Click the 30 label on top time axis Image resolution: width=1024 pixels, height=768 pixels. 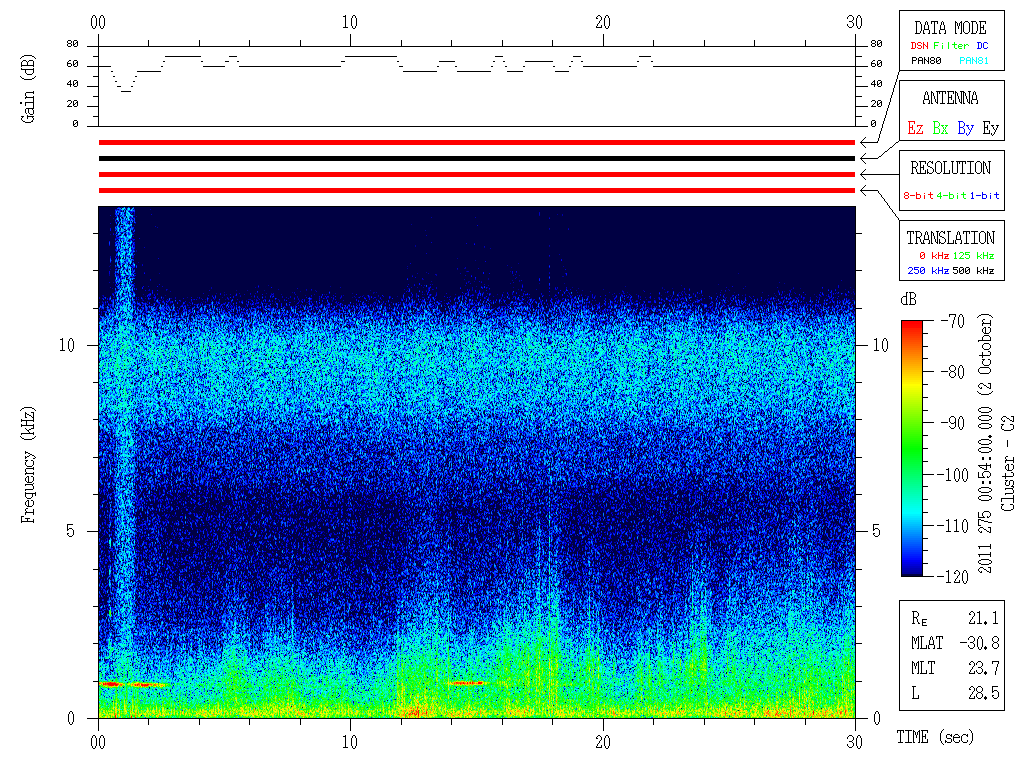[854, 22]
